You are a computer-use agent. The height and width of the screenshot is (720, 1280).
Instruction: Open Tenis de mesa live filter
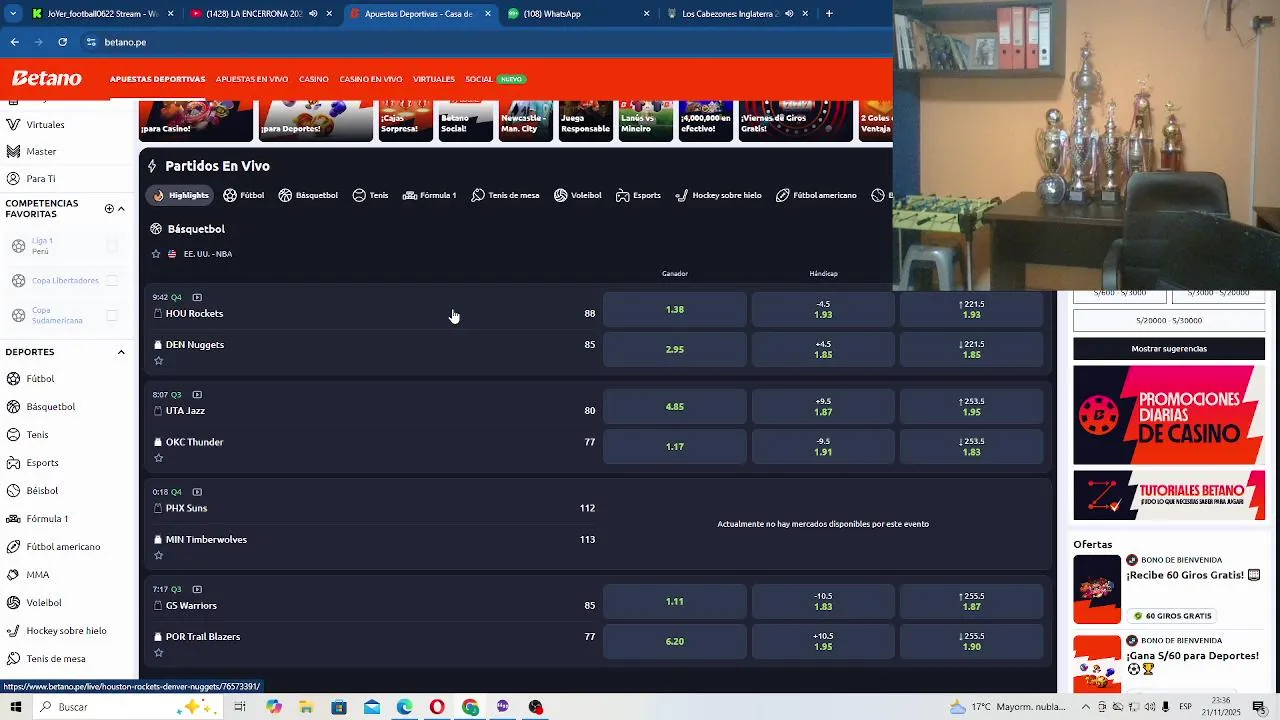point(505,195)
